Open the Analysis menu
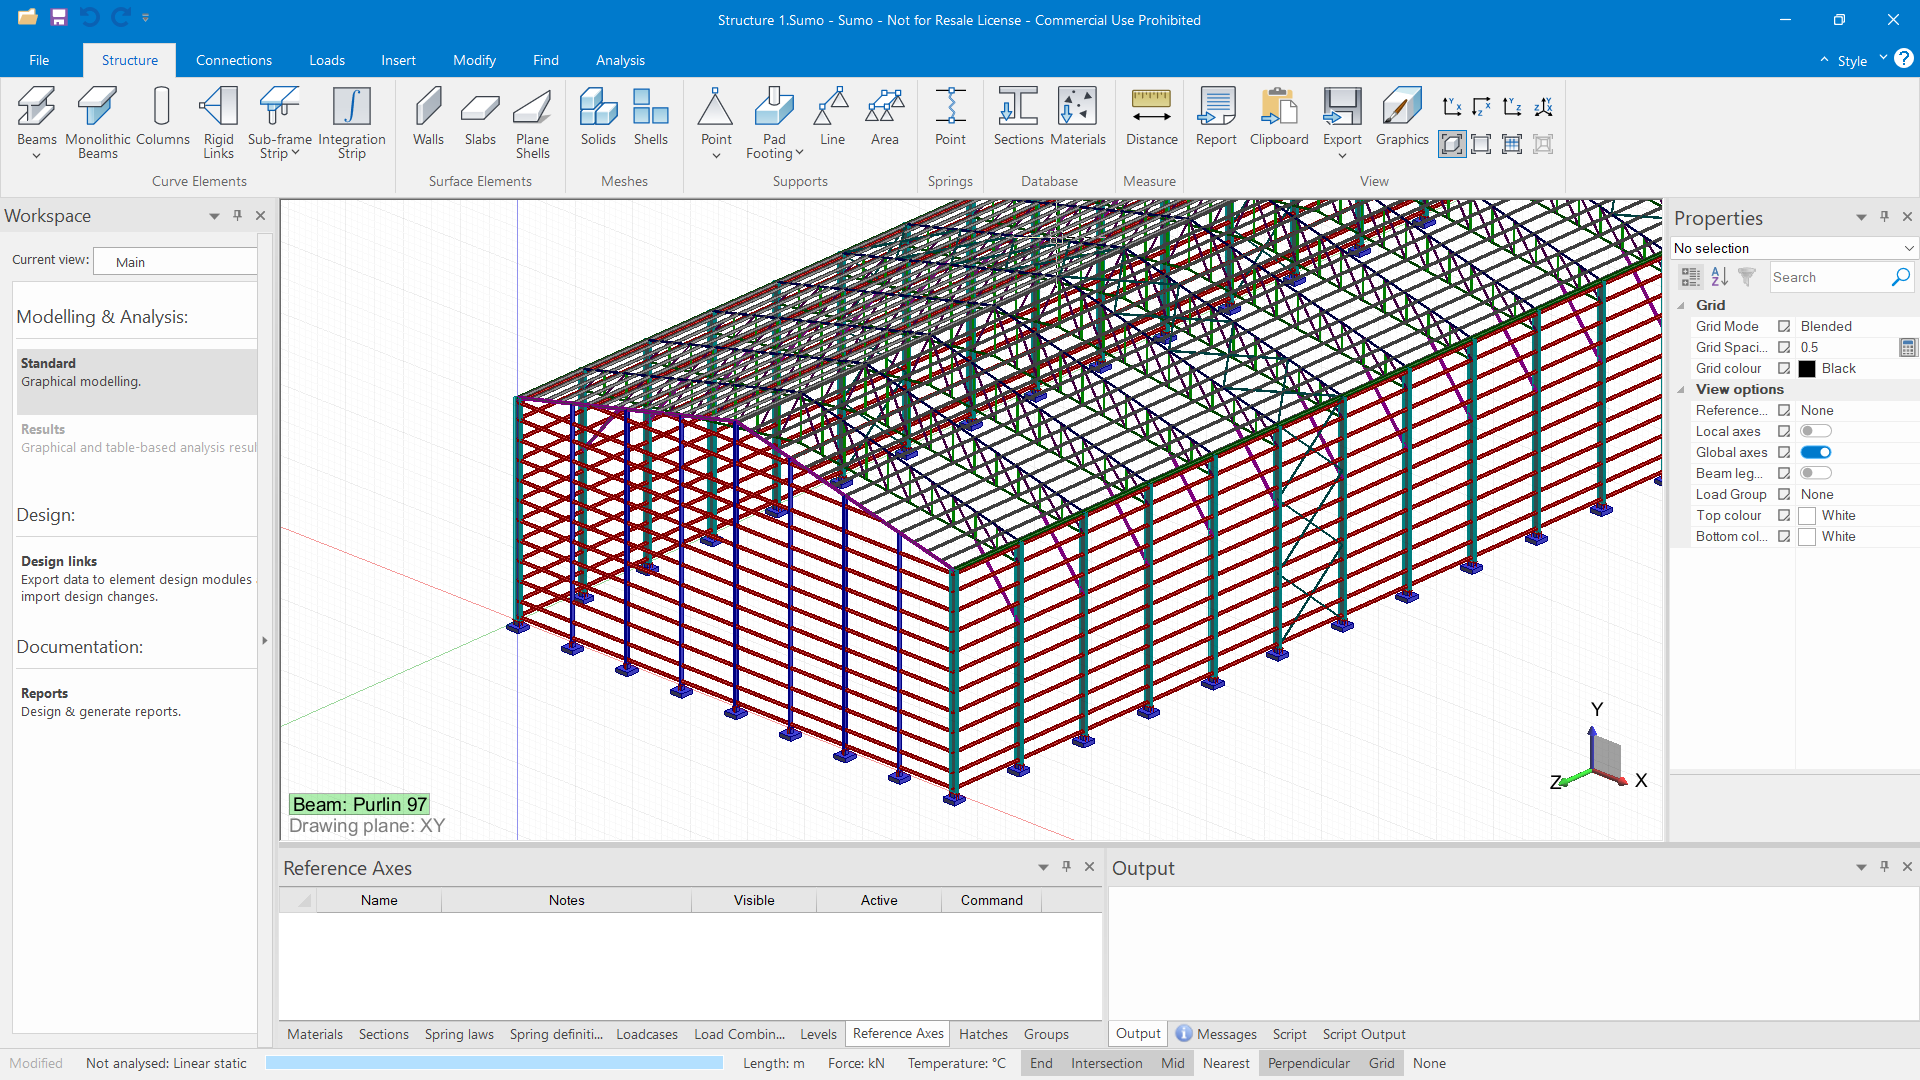 [x=620, y=60]
